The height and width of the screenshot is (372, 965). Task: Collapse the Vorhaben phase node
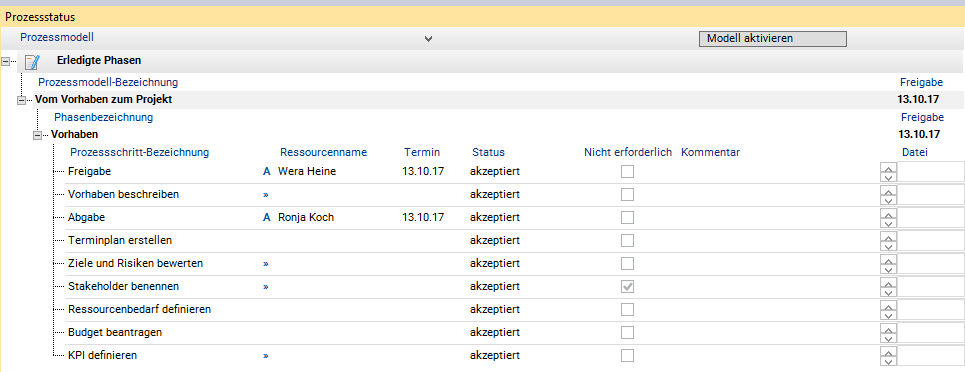38,135
